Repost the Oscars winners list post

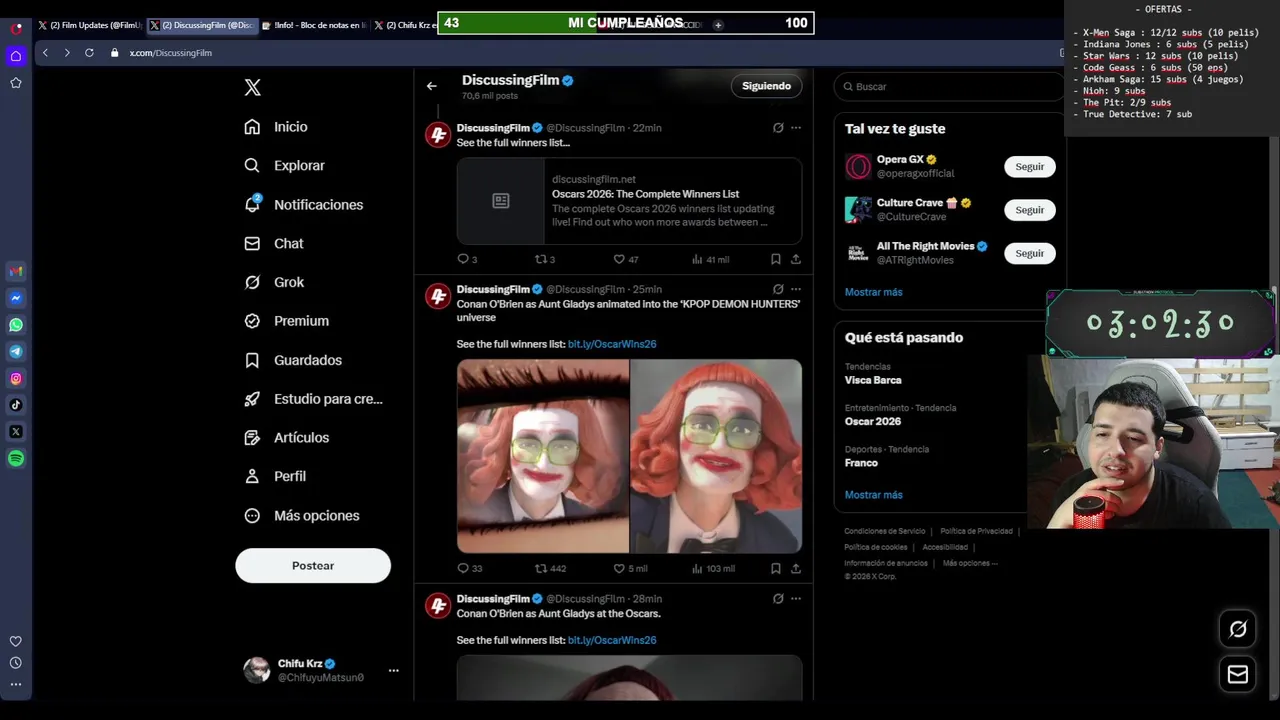coord(541,259)
